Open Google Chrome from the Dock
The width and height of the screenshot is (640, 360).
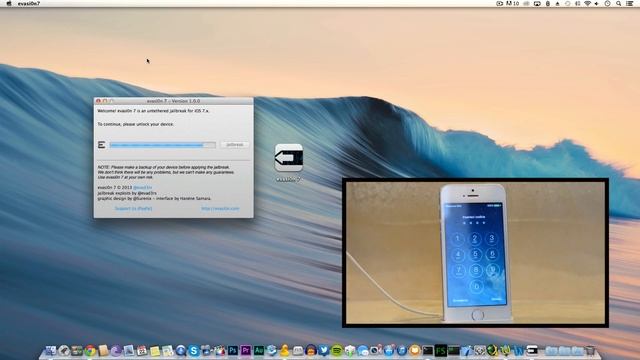90,351
